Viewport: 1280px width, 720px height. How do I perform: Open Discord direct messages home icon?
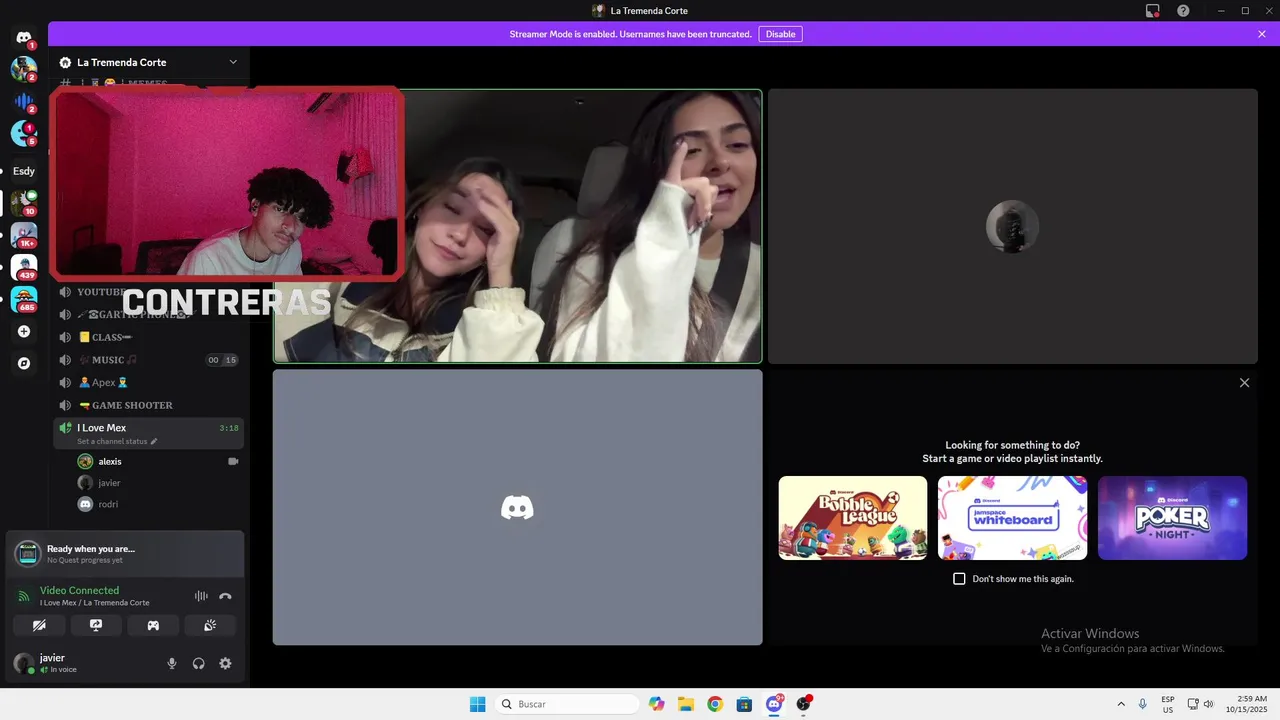pos(24,38)
